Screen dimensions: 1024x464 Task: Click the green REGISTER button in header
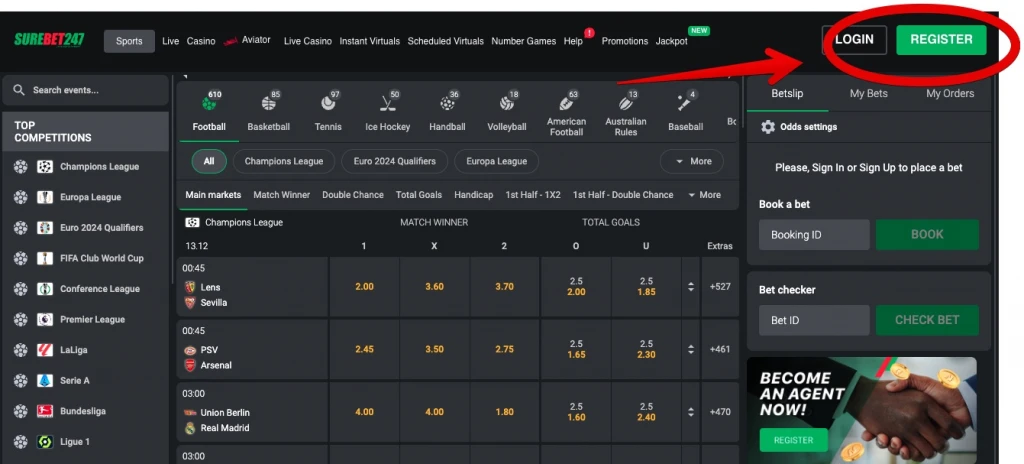(941, 40)
